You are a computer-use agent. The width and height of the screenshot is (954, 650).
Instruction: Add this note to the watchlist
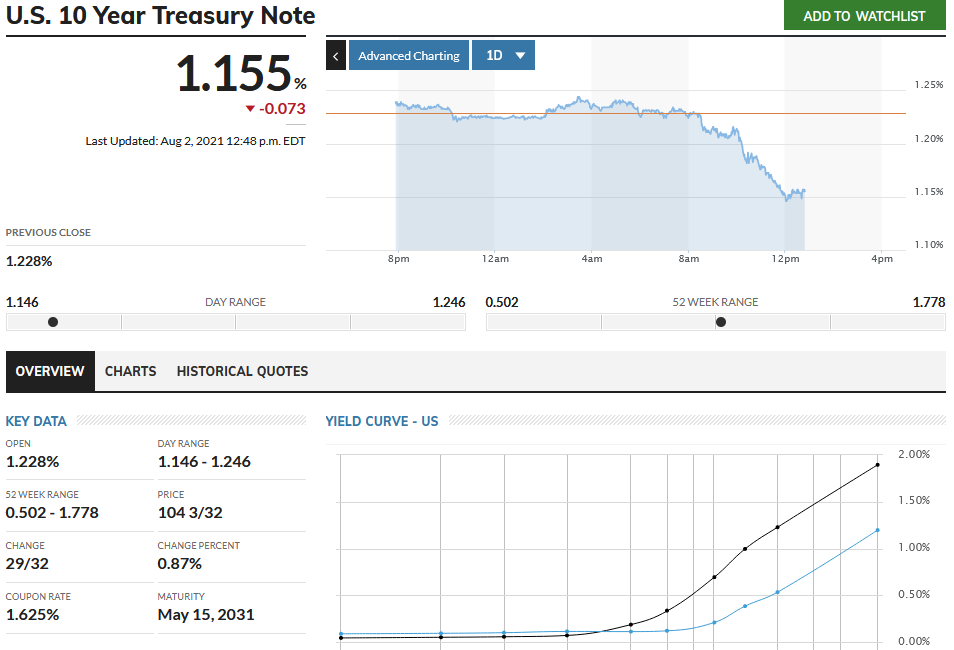(865, 16)
